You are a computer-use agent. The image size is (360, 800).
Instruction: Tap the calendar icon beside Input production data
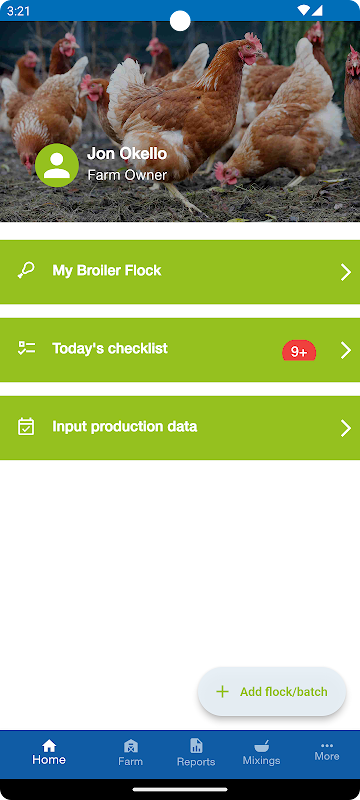point(26,426)
